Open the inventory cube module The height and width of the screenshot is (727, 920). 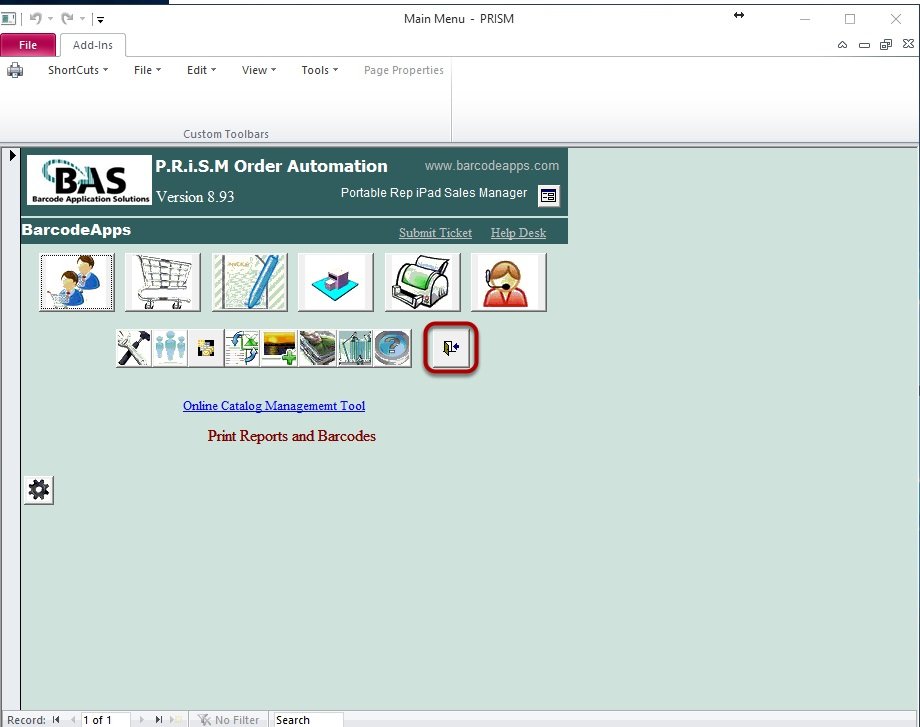click(x=336, y=282)
